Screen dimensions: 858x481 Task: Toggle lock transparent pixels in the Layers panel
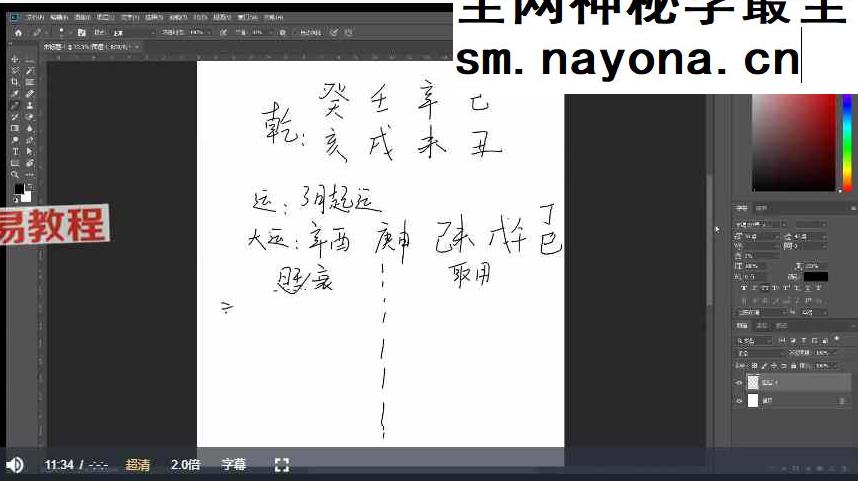755,366
